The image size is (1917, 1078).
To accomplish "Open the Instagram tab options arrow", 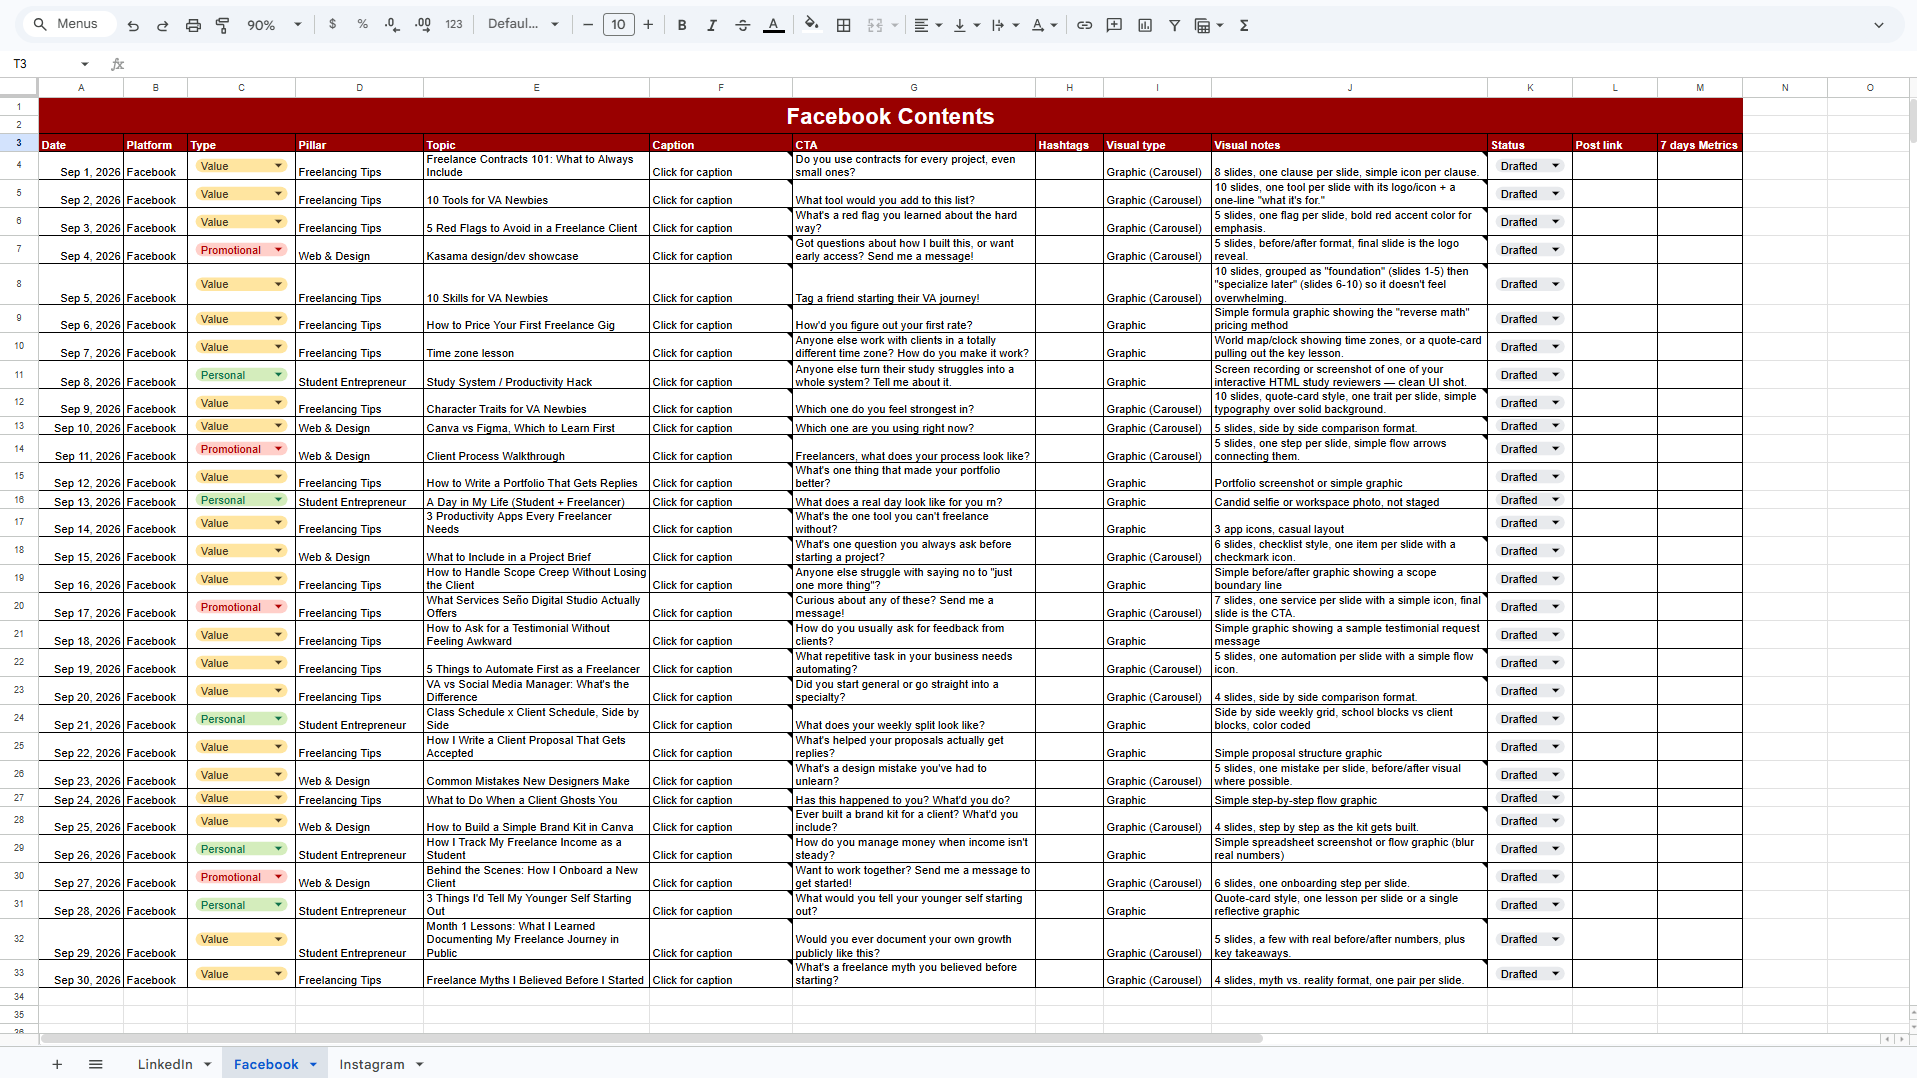I will click(x=419, y=1064).
